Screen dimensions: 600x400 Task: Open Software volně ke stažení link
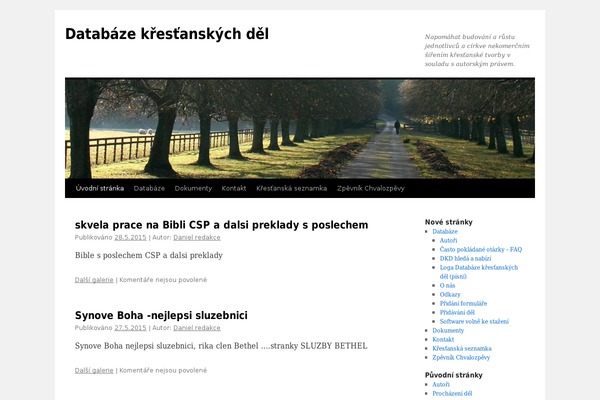474,322
